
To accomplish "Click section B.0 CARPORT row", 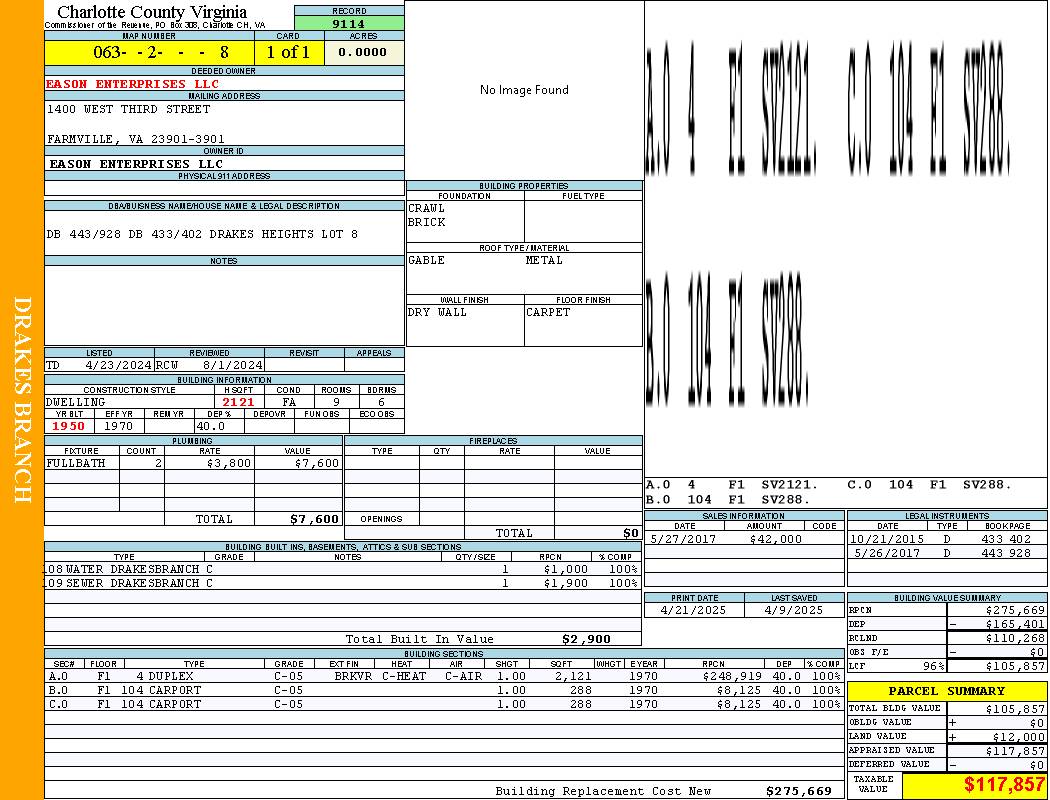I will (x=445, y=690).
